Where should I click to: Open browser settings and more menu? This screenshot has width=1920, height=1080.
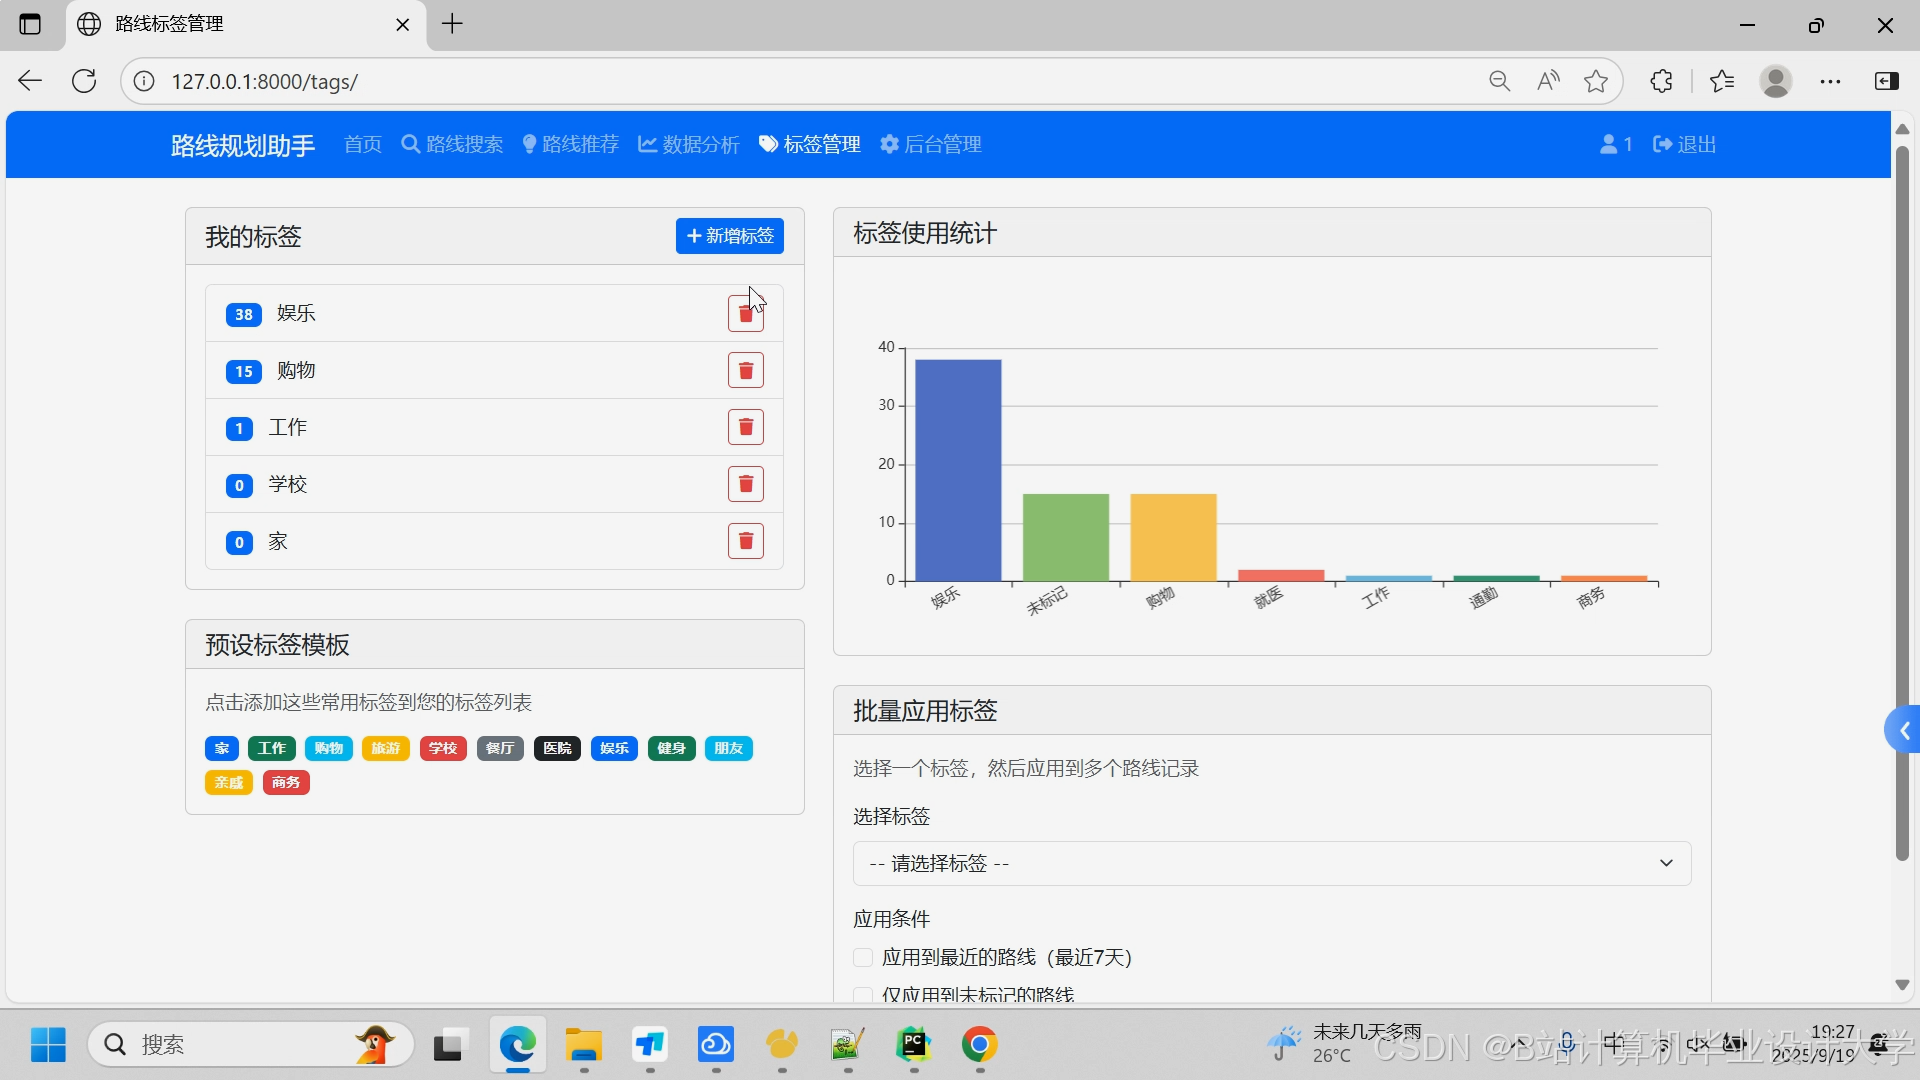point(1830,81)
